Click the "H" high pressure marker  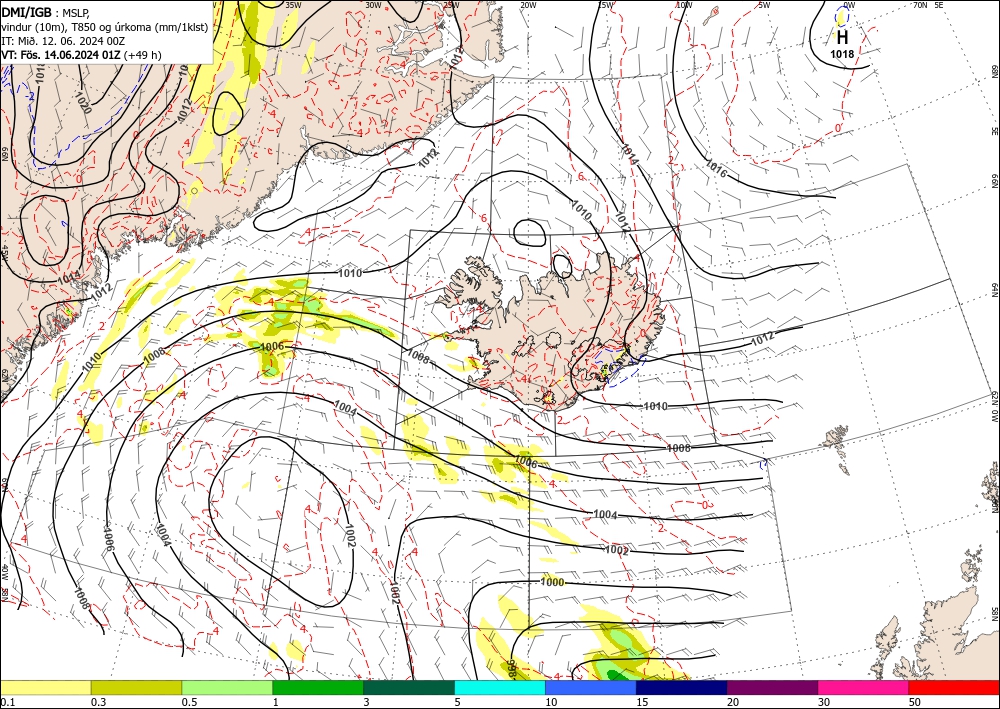point(842,36)
